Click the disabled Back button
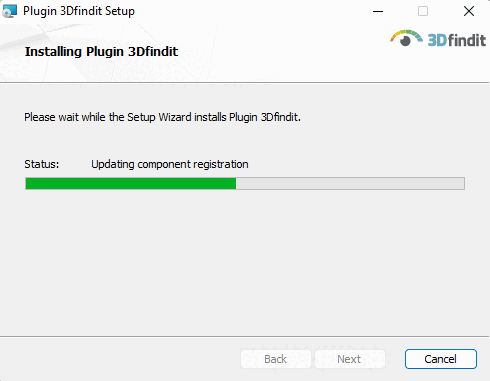The width and height of the screenshot is (490, 381). [275, 359]
